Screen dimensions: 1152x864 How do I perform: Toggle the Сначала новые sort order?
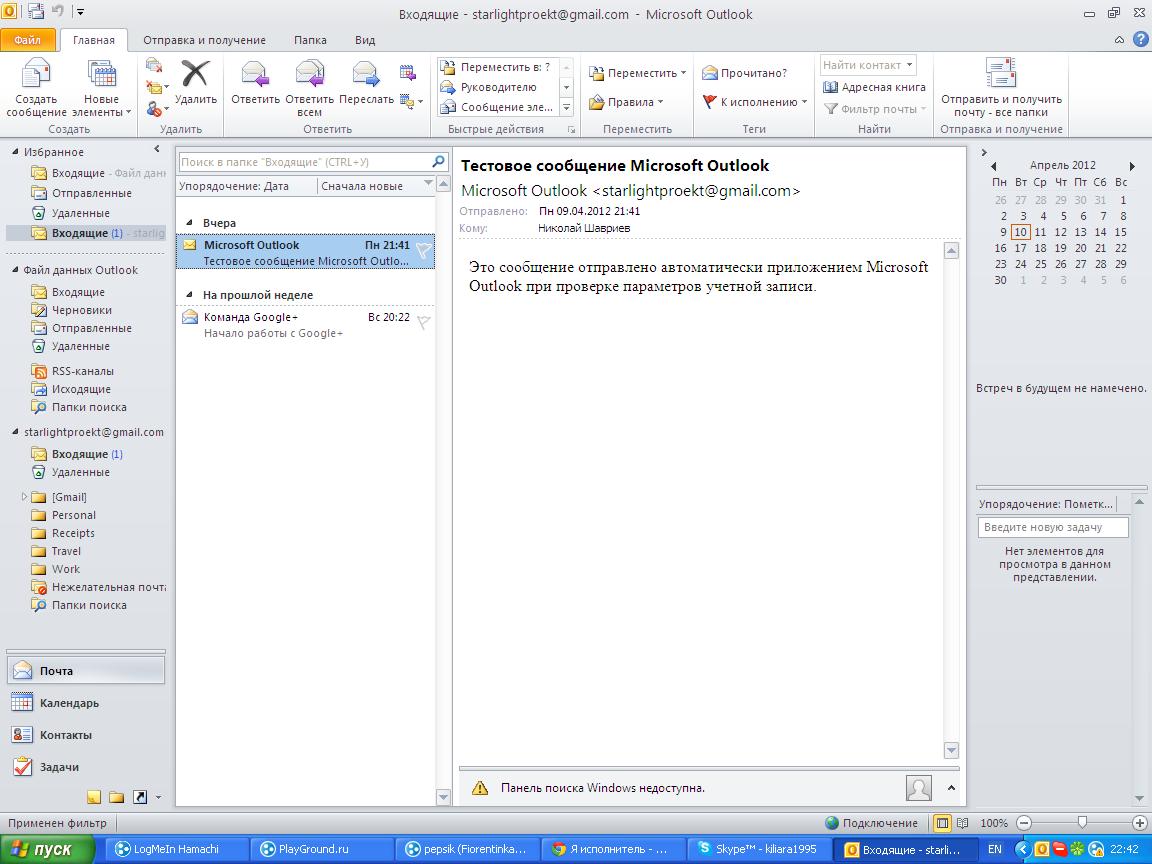click(375, 186)
